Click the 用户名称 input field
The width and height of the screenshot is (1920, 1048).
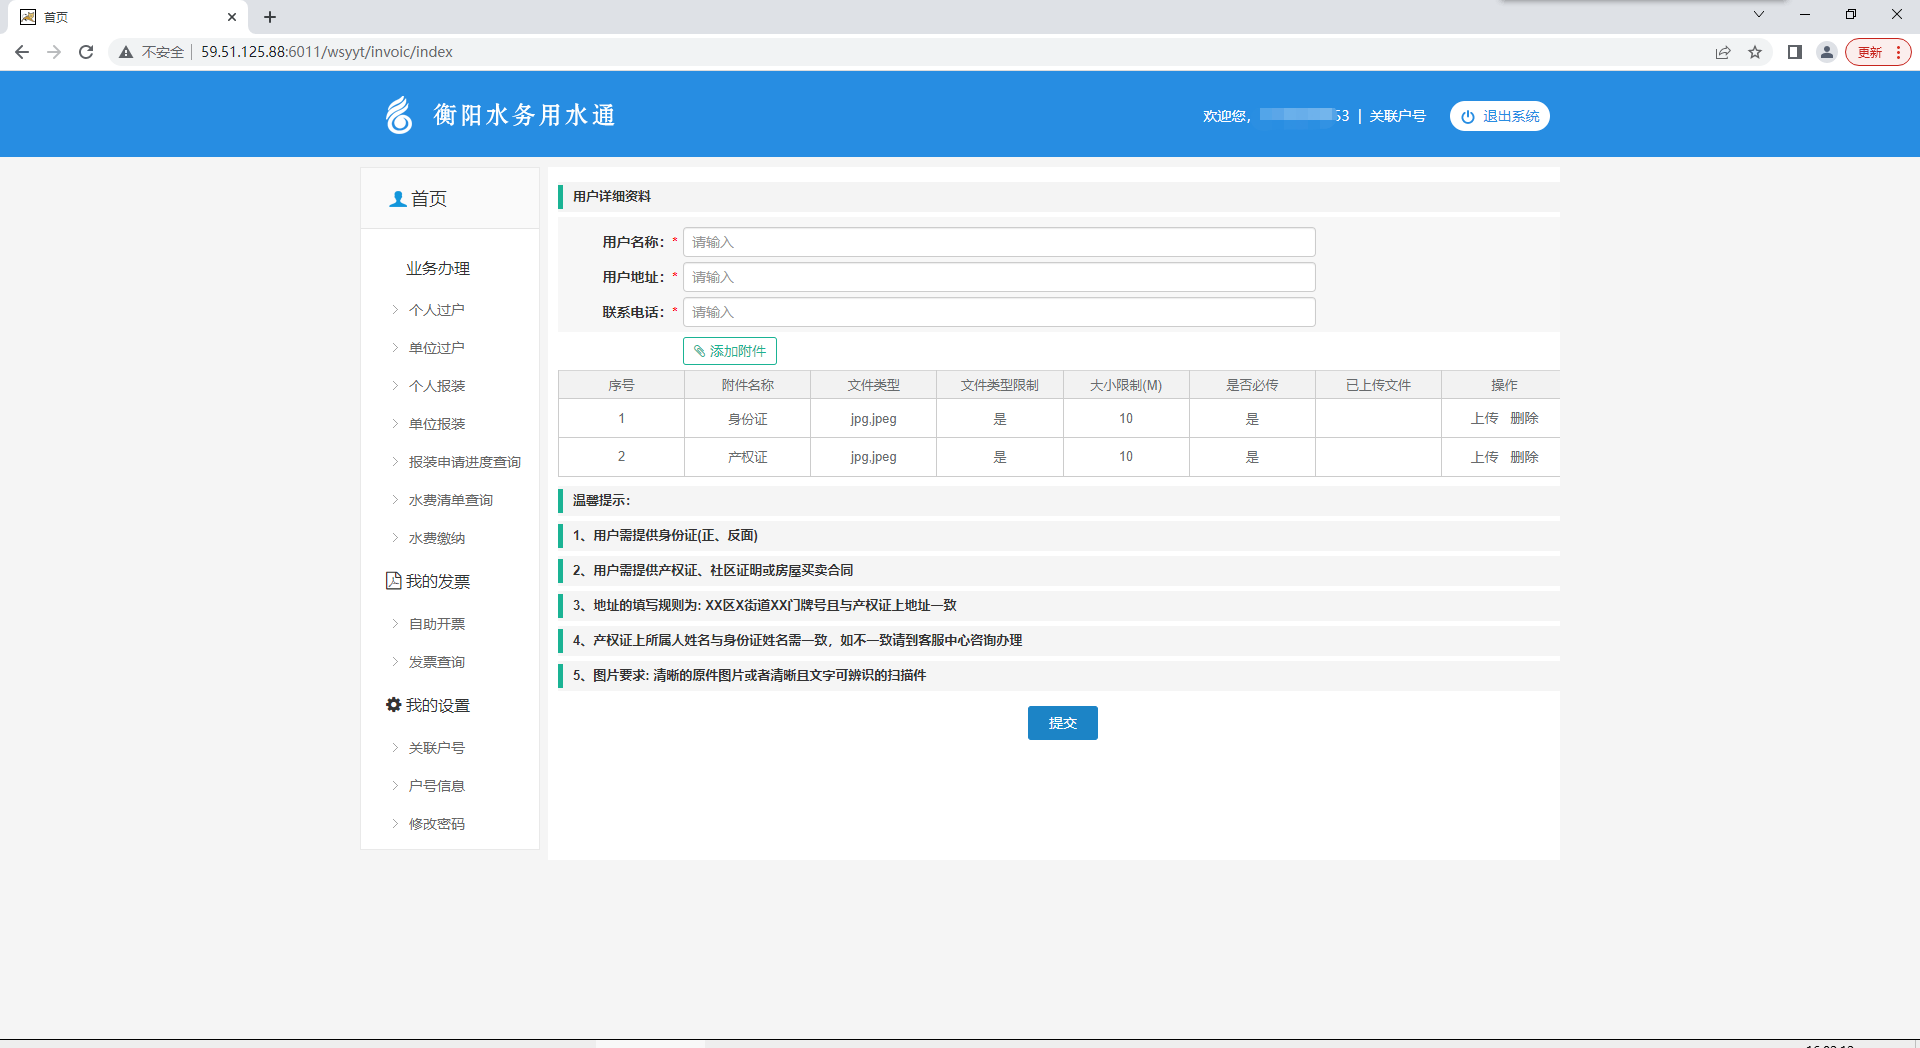tap(998, 242)
